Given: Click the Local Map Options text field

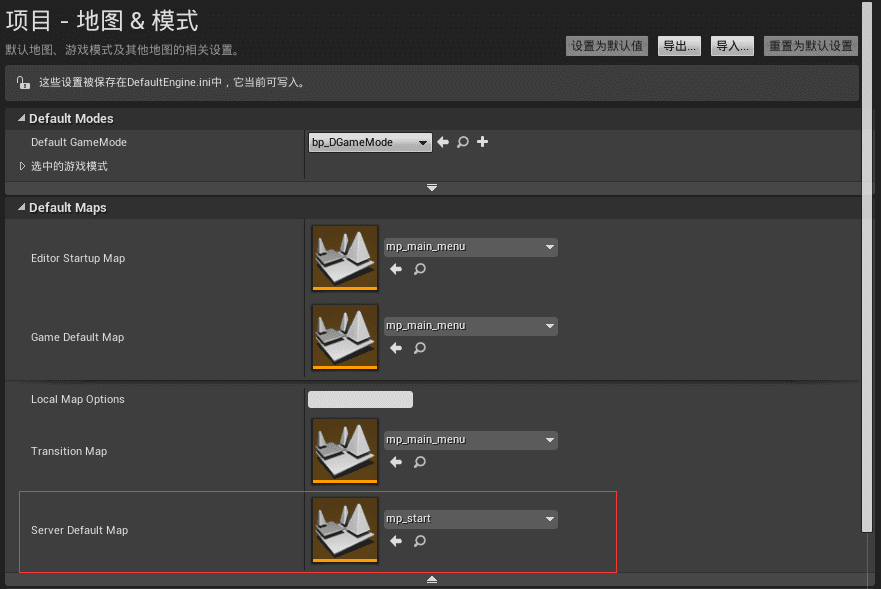Looking at the screenshot, I should (x=360, y=400).
